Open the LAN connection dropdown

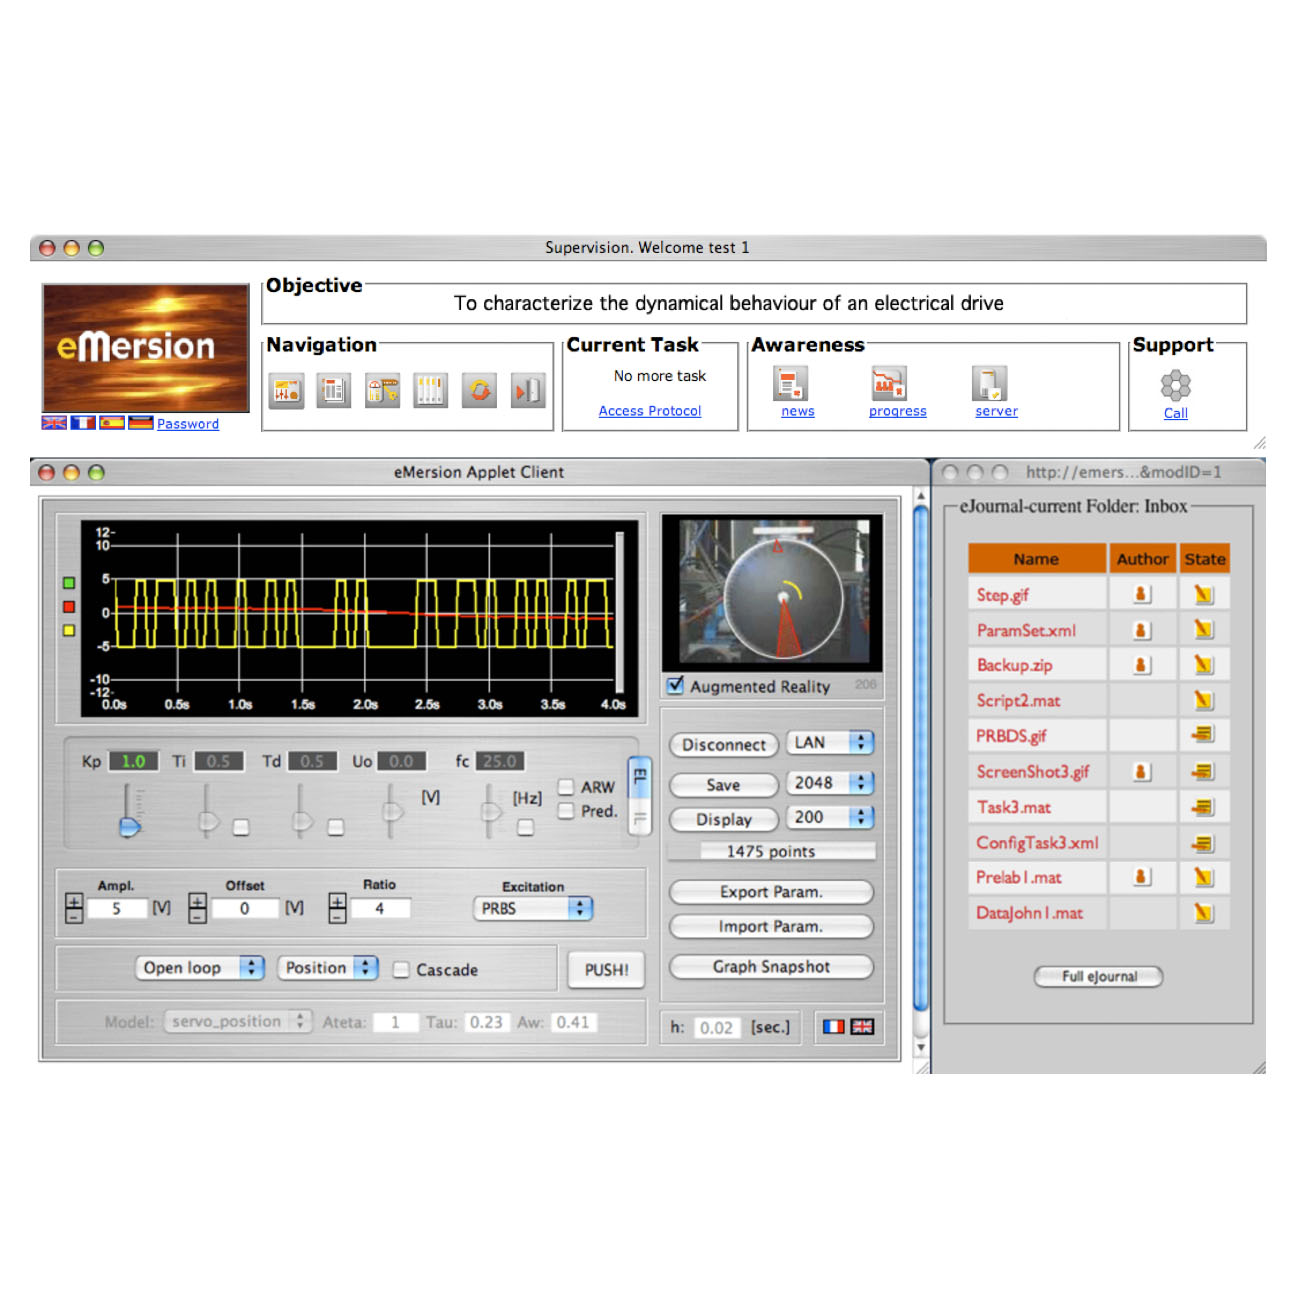coord(830,743)
